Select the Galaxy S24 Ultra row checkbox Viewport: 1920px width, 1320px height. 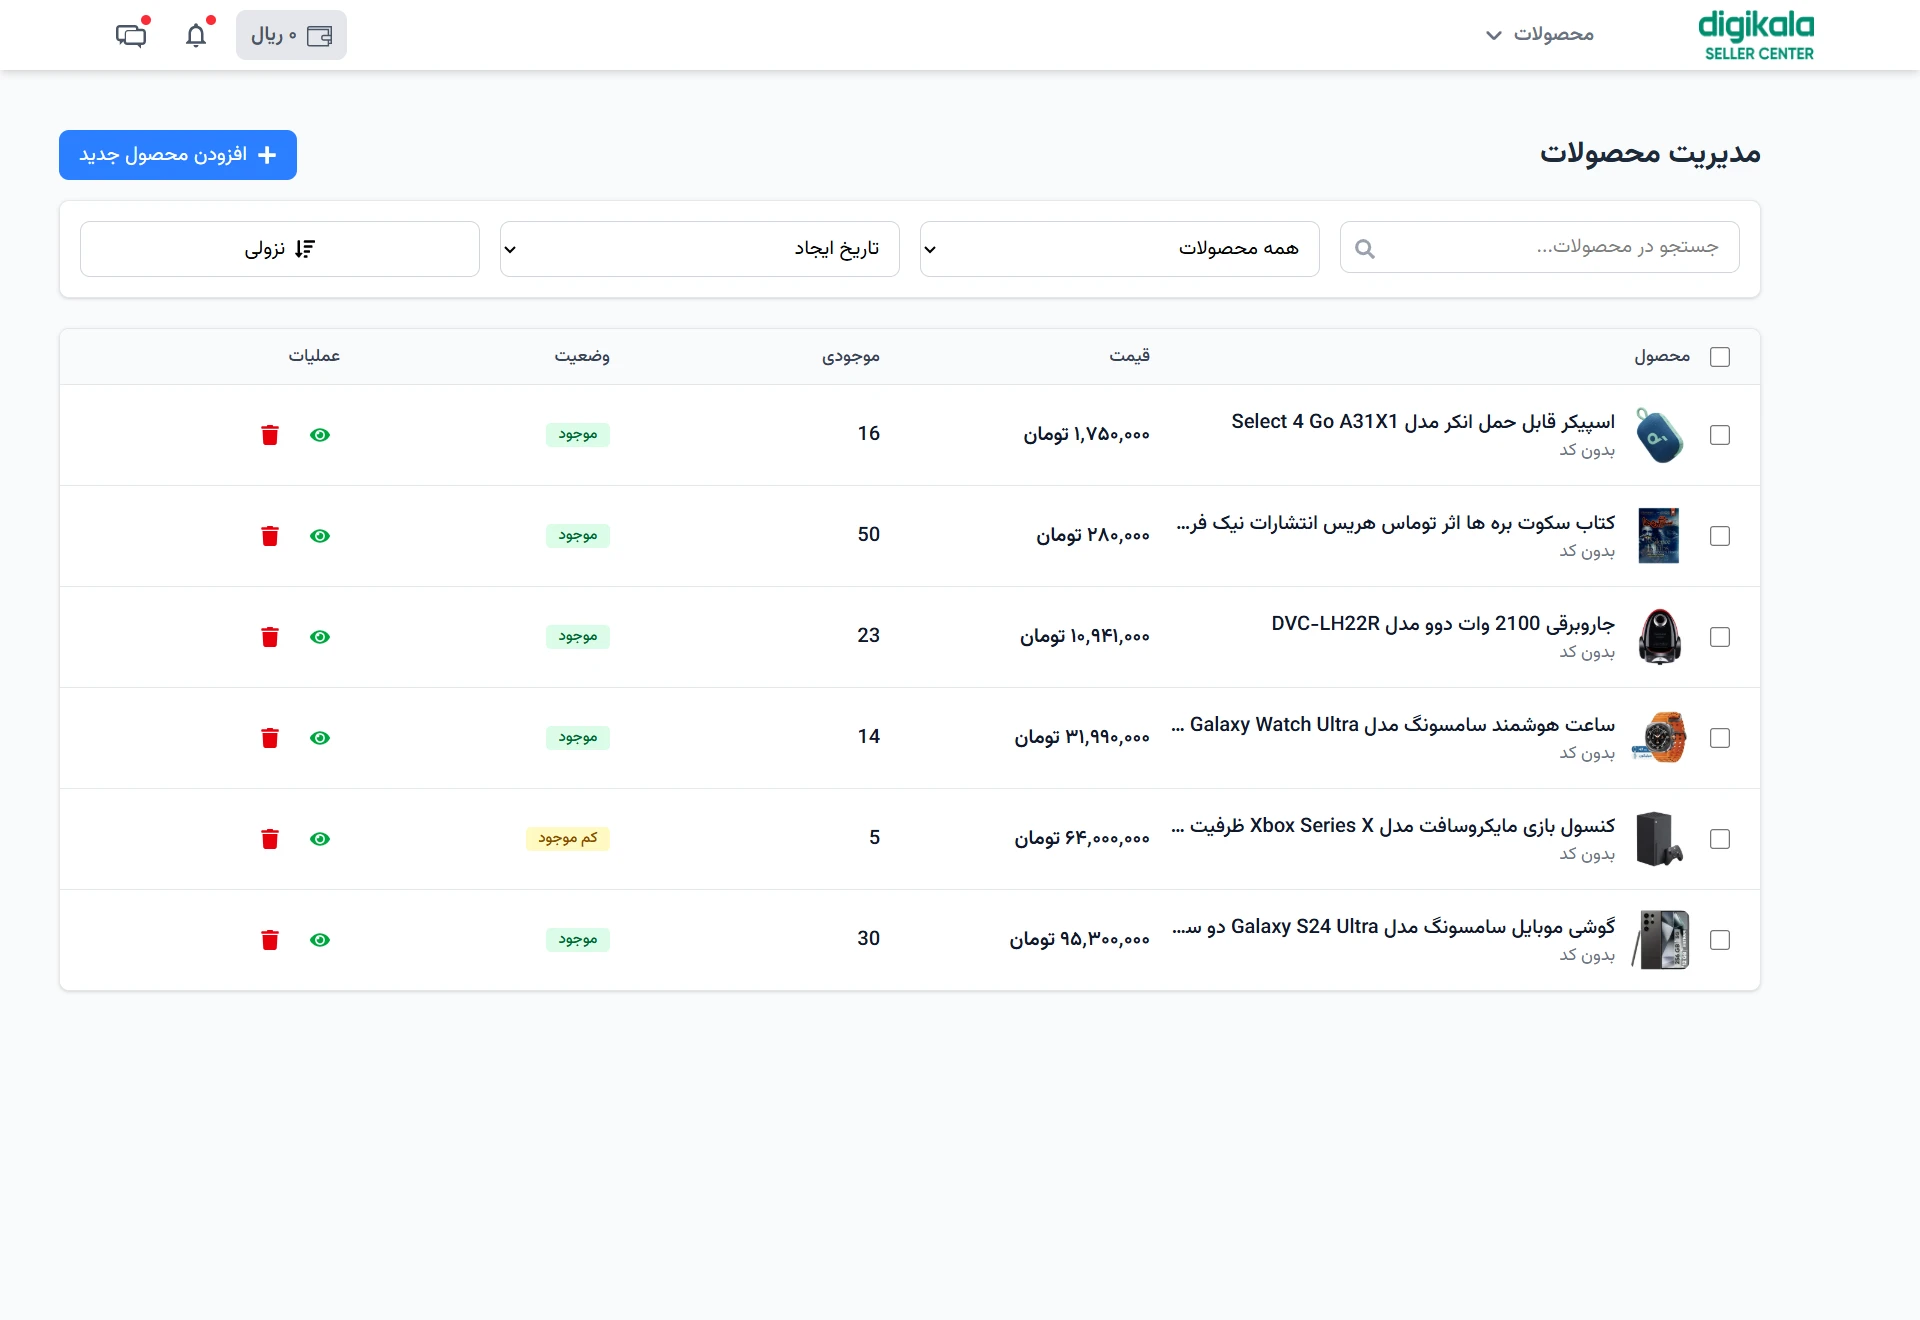[1720, 940]
